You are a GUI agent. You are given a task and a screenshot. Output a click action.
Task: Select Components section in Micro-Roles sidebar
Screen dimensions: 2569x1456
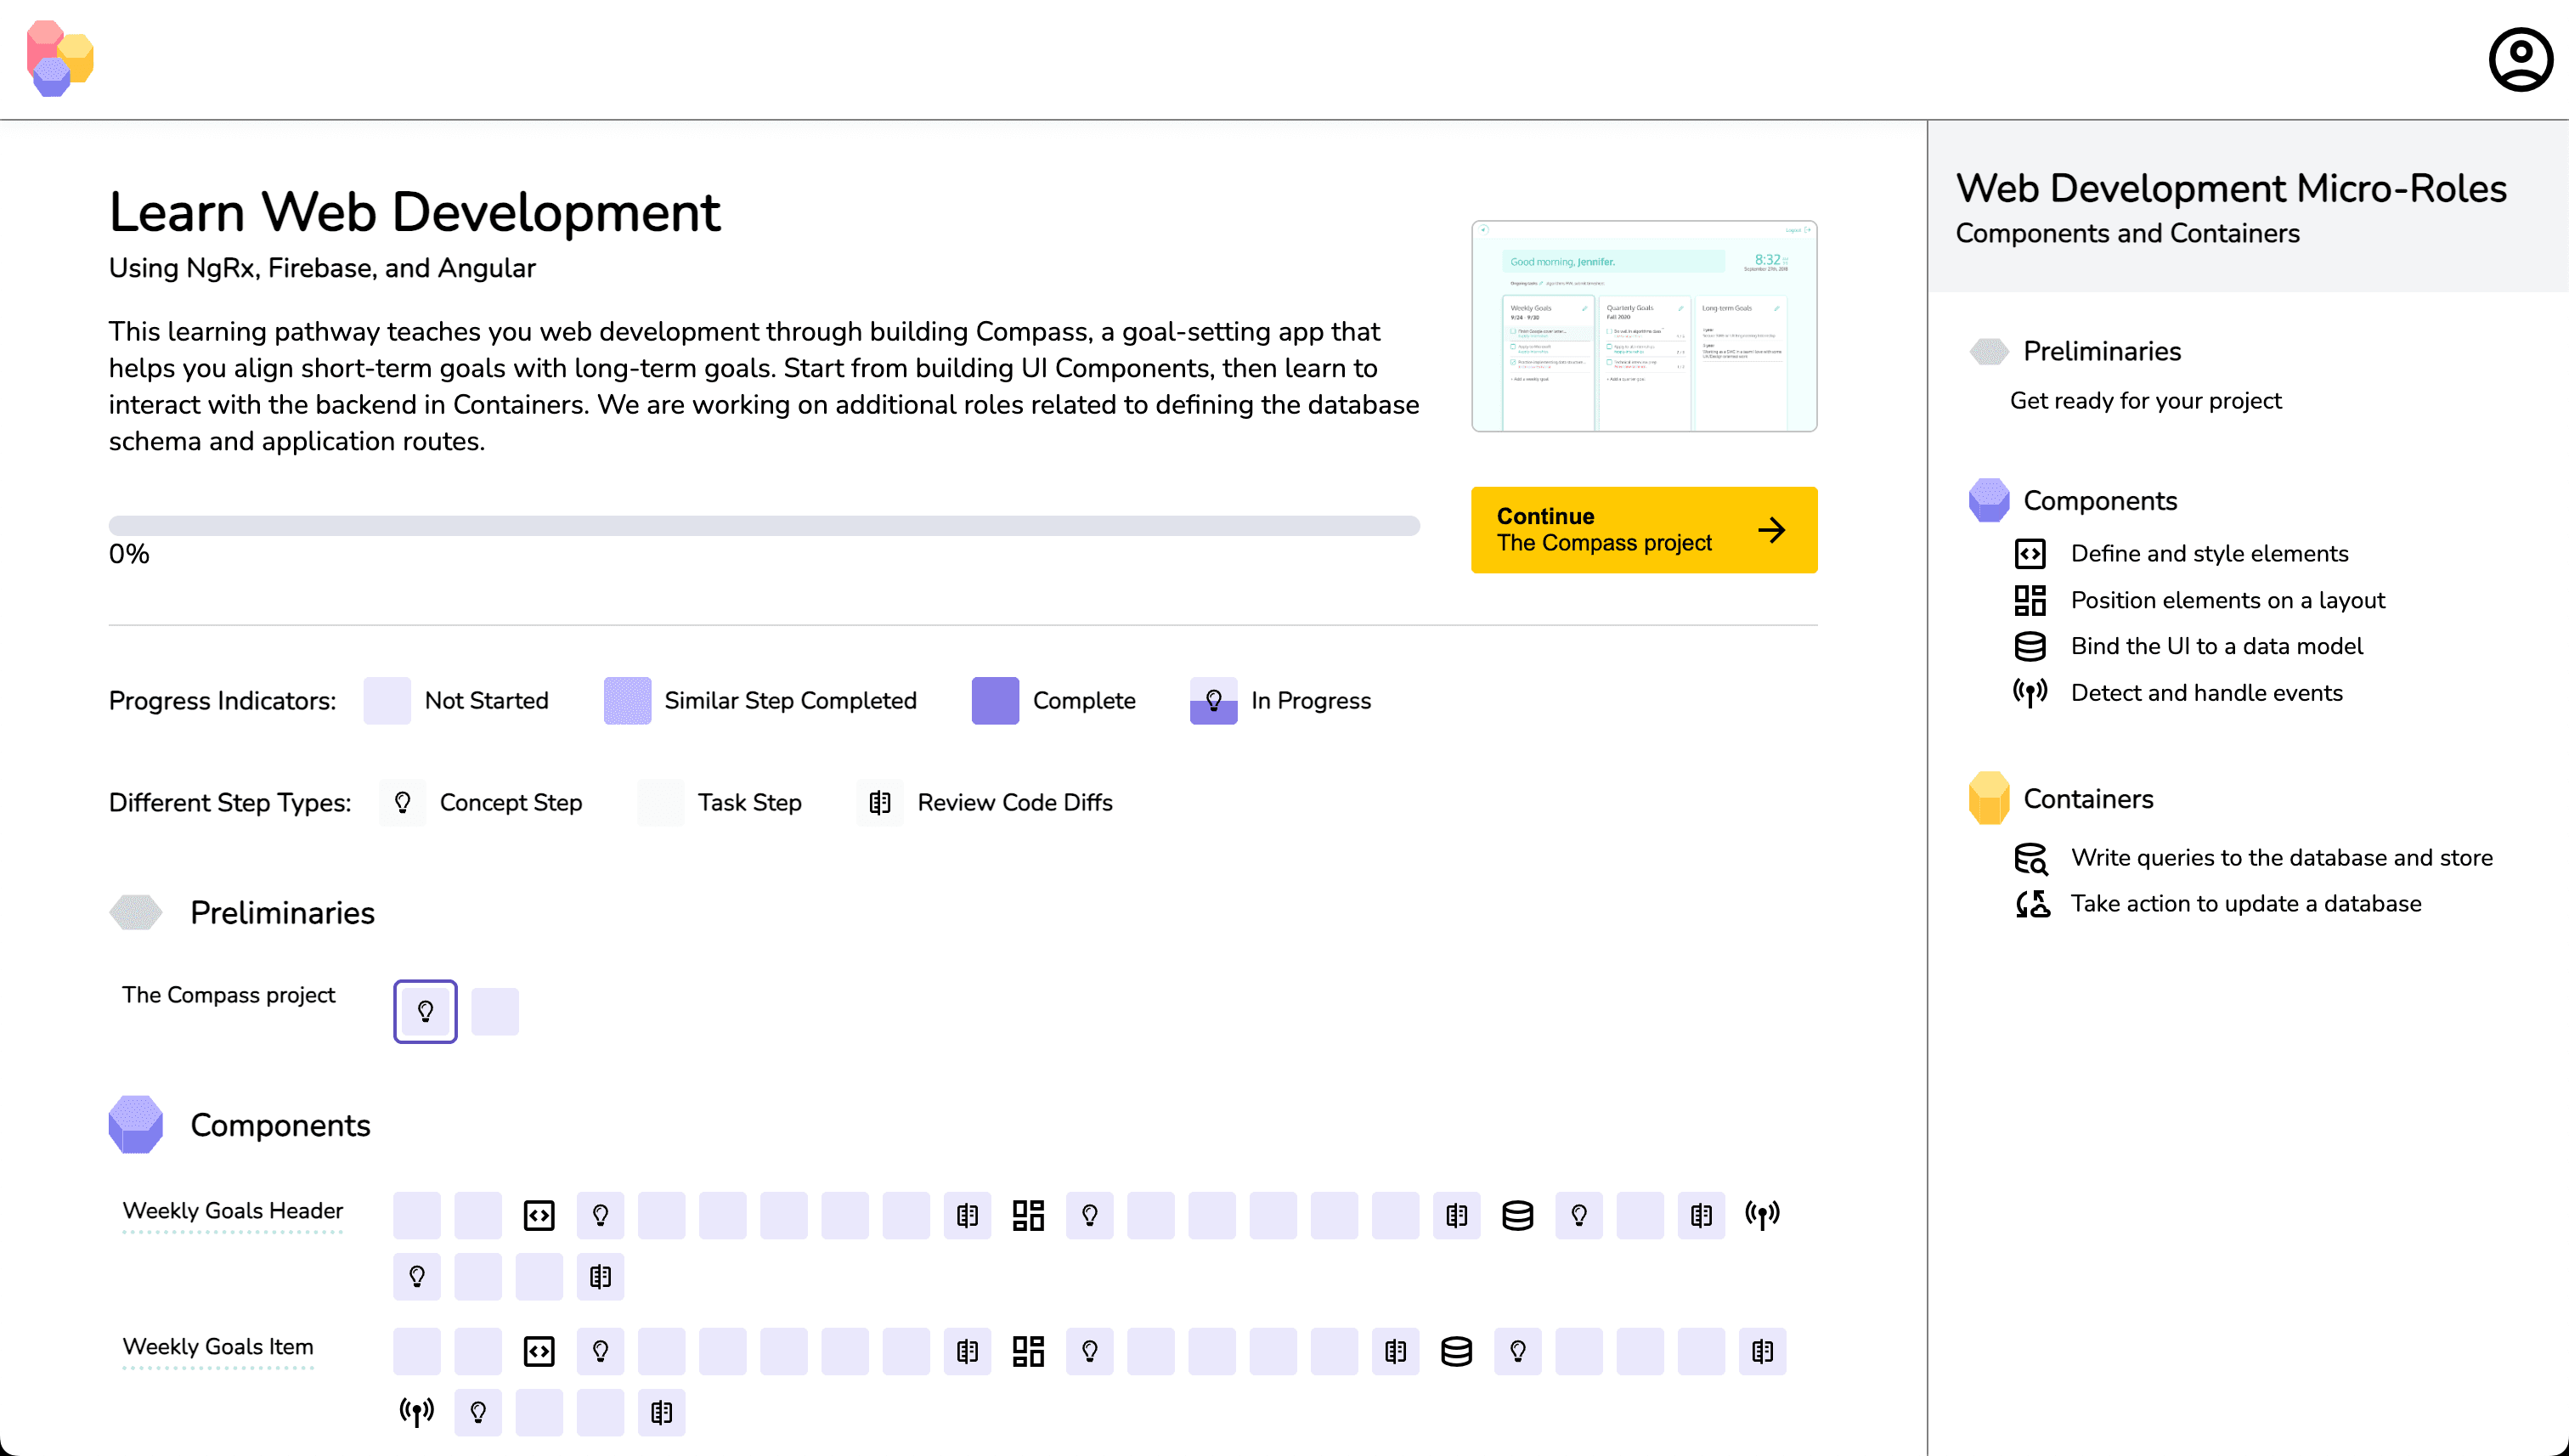(2099, 501)
